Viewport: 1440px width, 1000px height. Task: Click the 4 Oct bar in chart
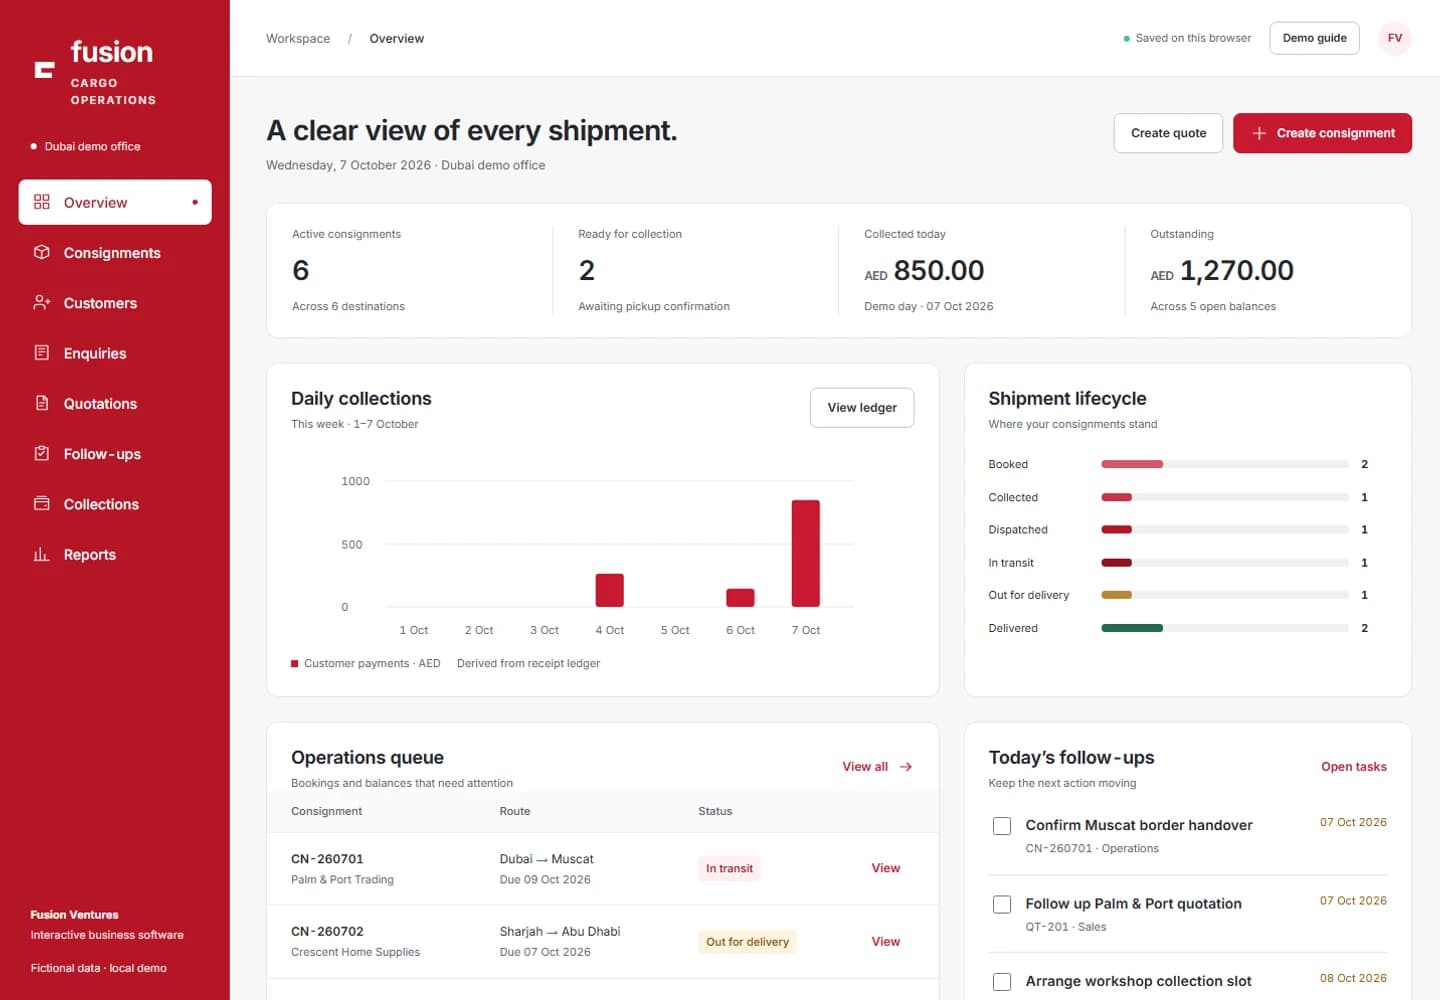(609, 590)
